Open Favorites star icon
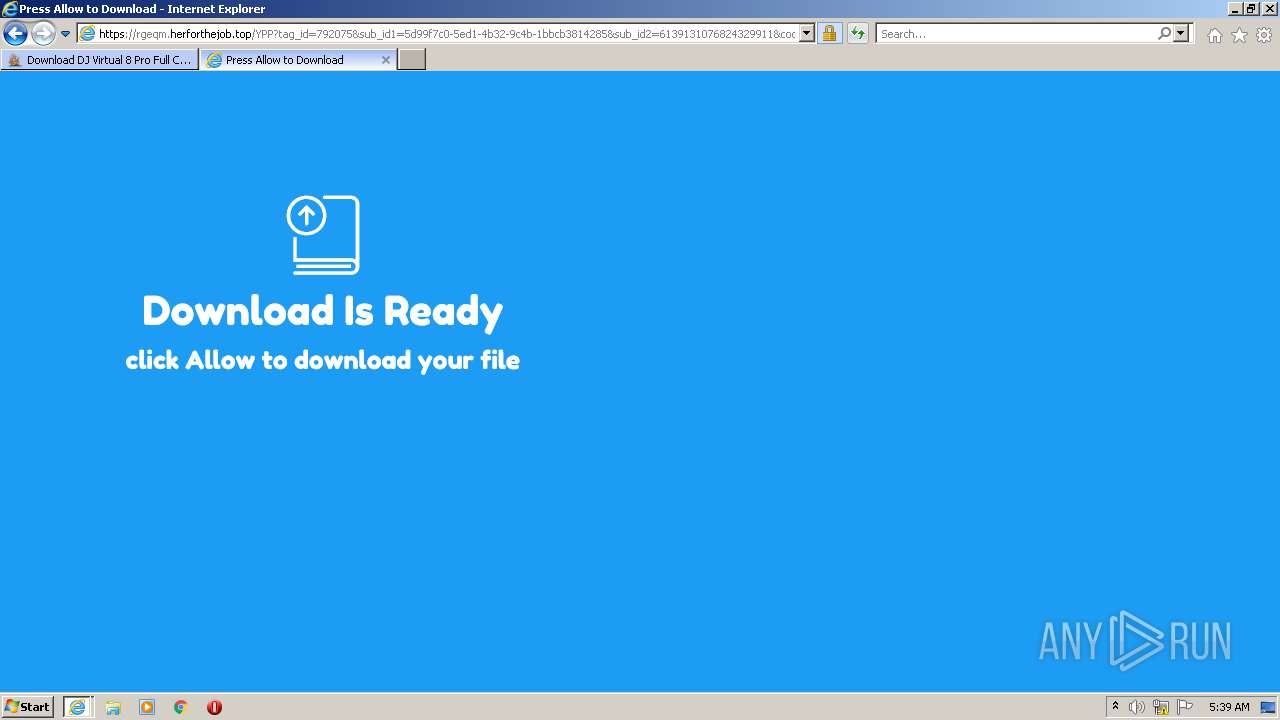The height and width of the screenshot is (720, 1280). point(1239,35)
